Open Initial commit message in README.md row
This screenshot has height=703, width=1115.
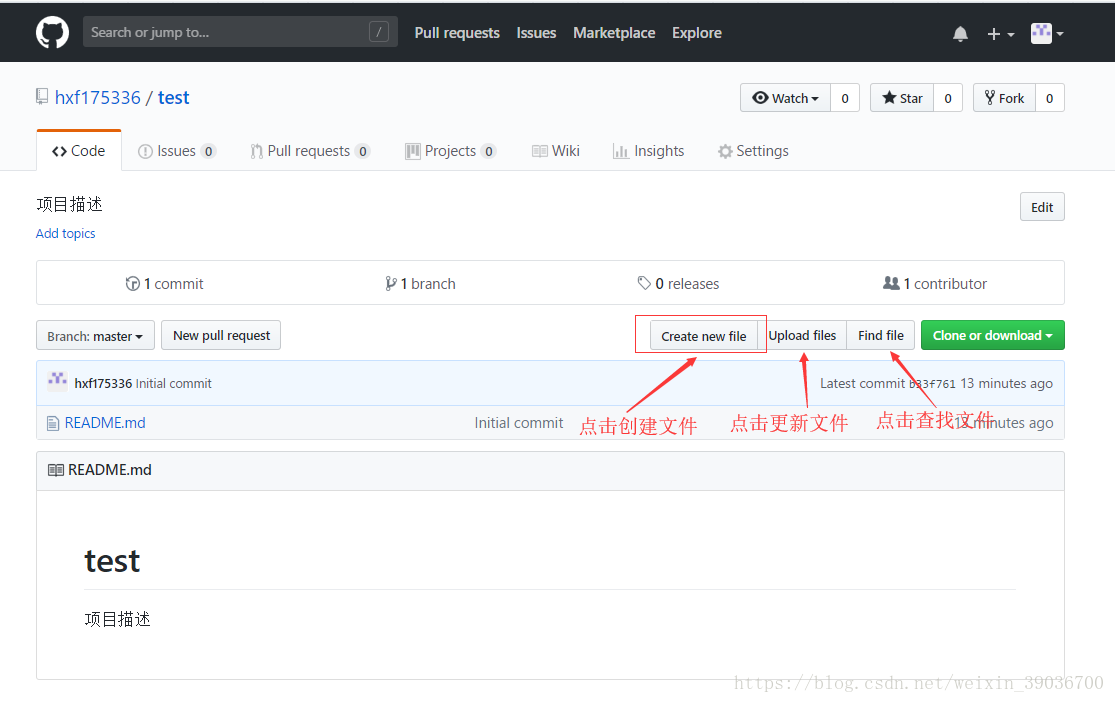518,423
